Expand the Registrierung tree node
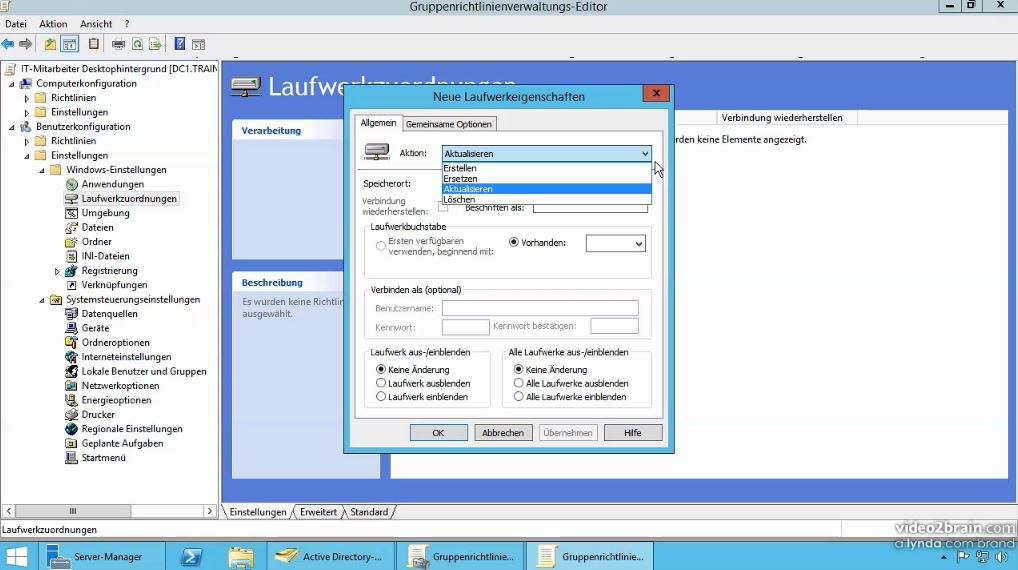This screenshot has height=570, width=1018. coord(56,271)
